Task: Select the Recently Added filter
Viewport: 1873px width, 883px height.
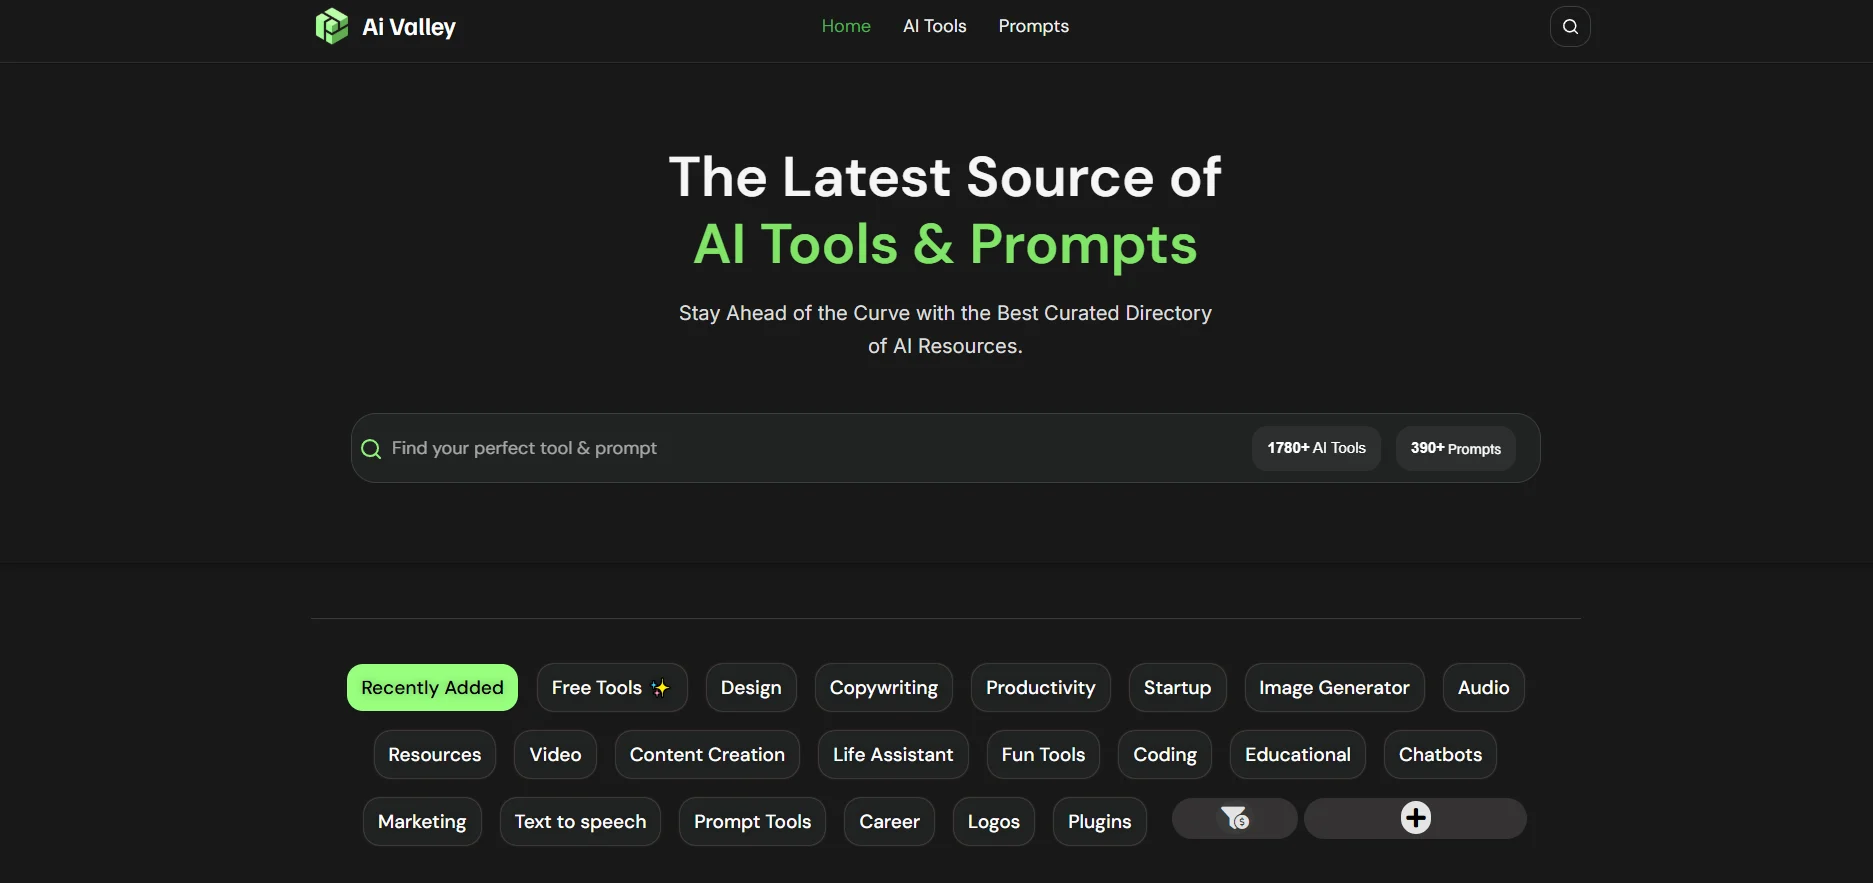Action: tap(432, 687)
